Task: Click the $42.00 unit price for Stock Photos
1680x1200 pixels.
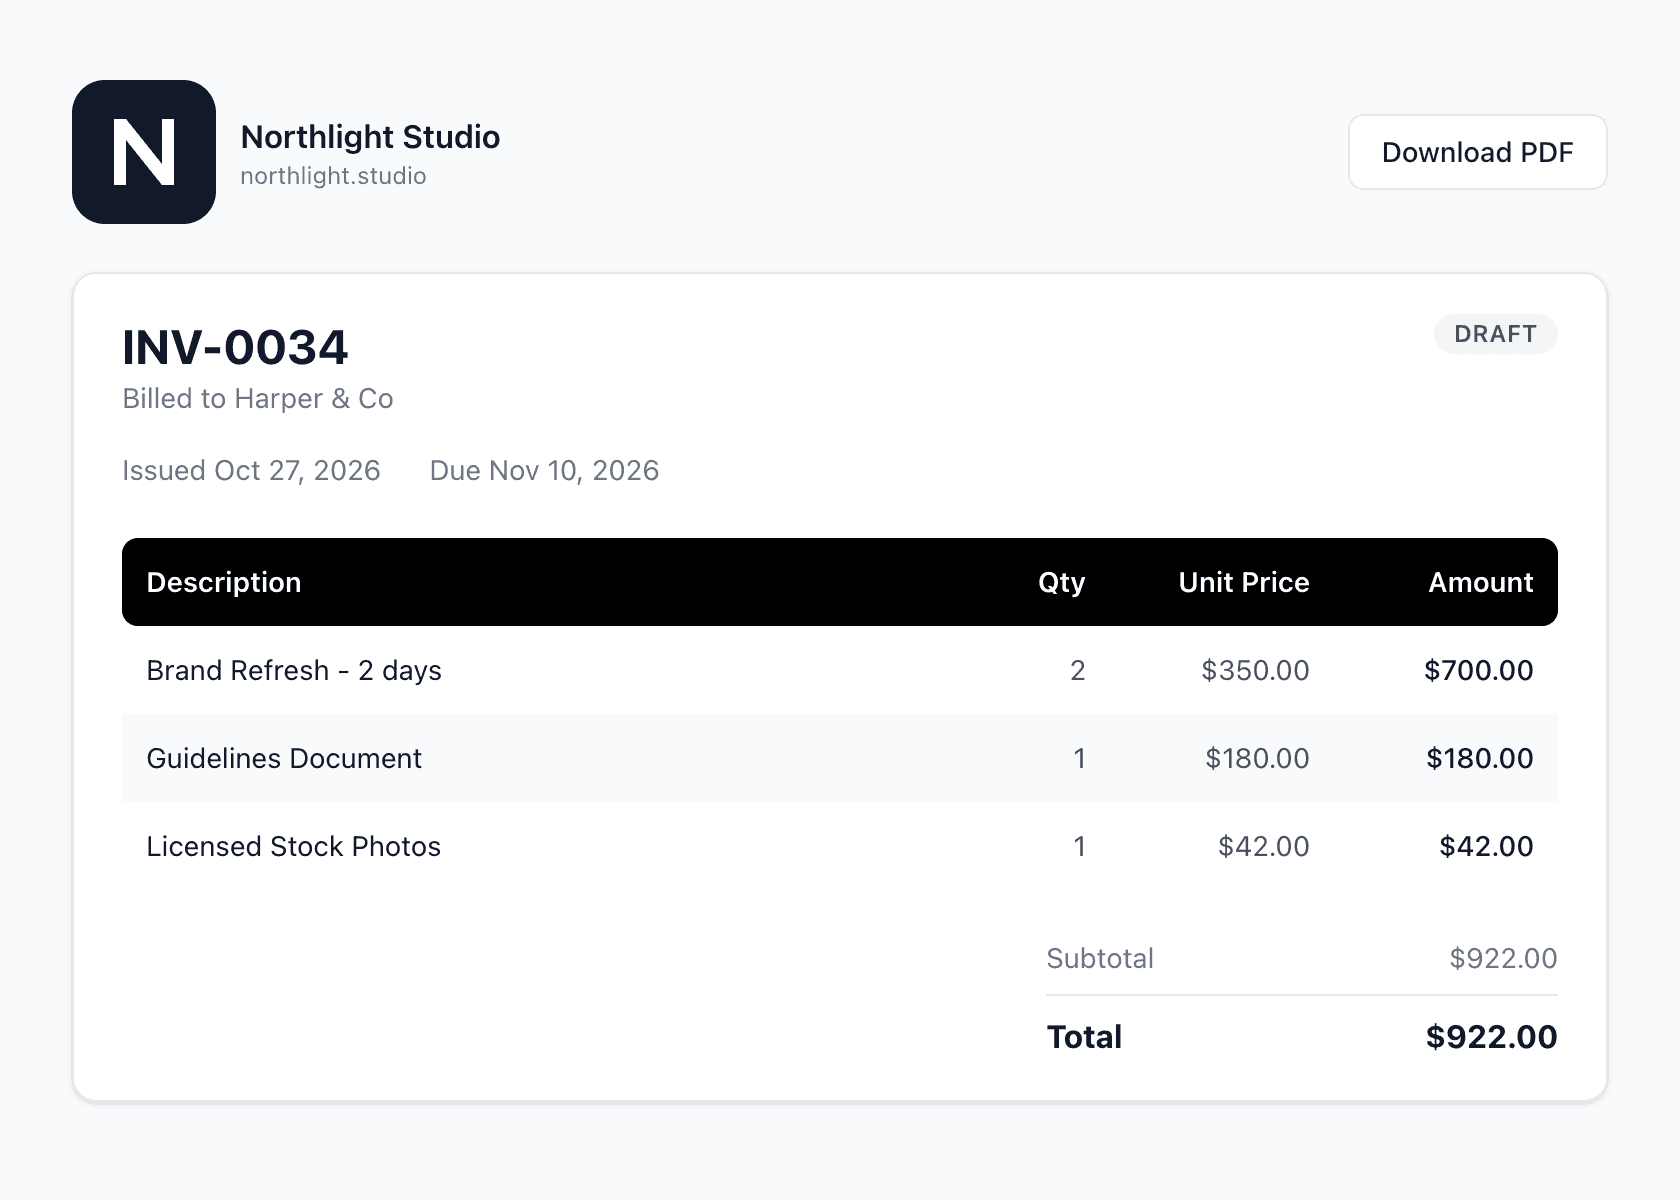Action: click(1264, 847)
